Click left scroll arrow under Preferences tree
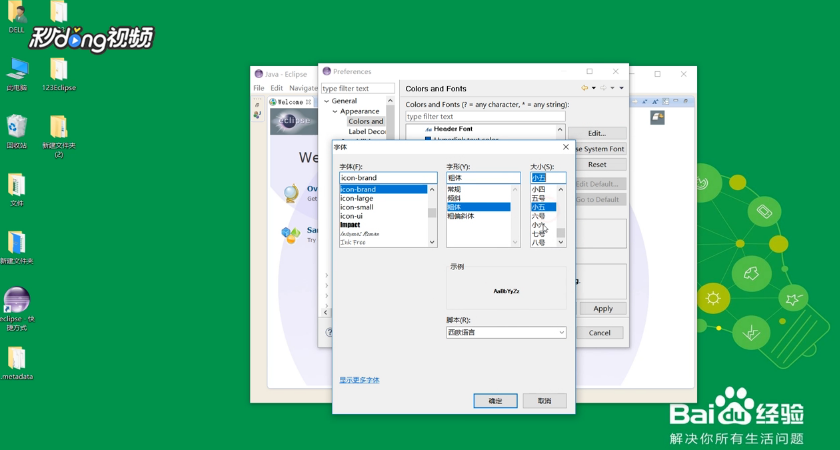 click(x=326, y=312)
